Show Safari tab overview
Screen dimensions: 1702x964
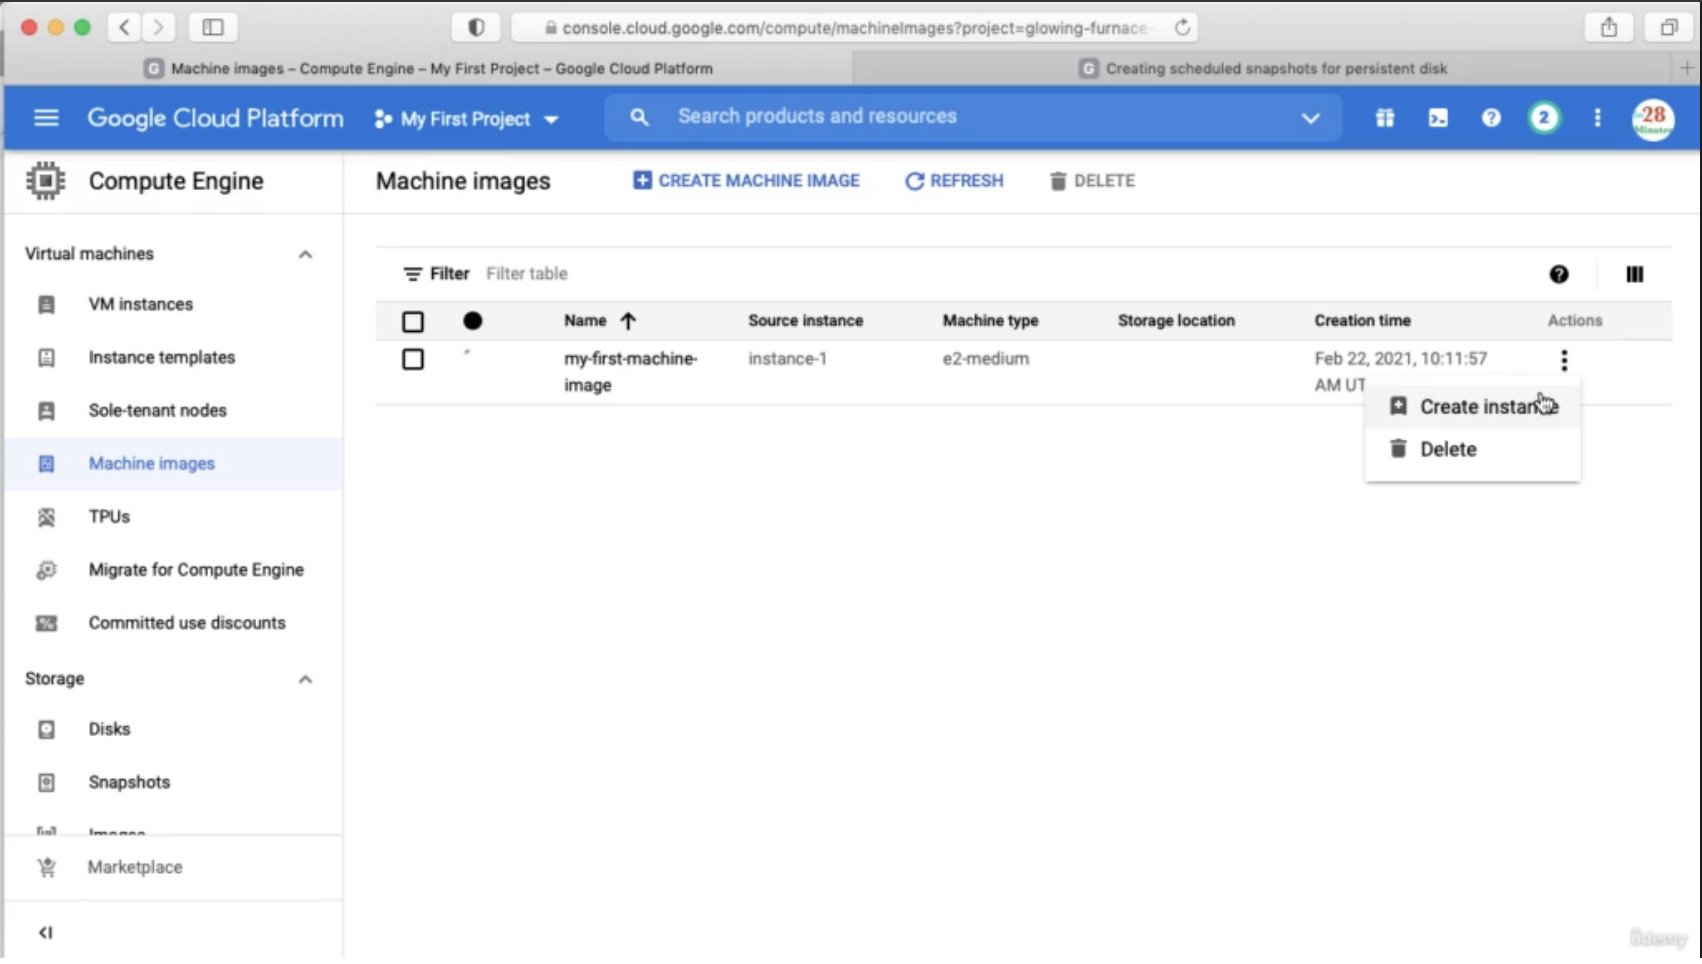[x=1669, y=28]
